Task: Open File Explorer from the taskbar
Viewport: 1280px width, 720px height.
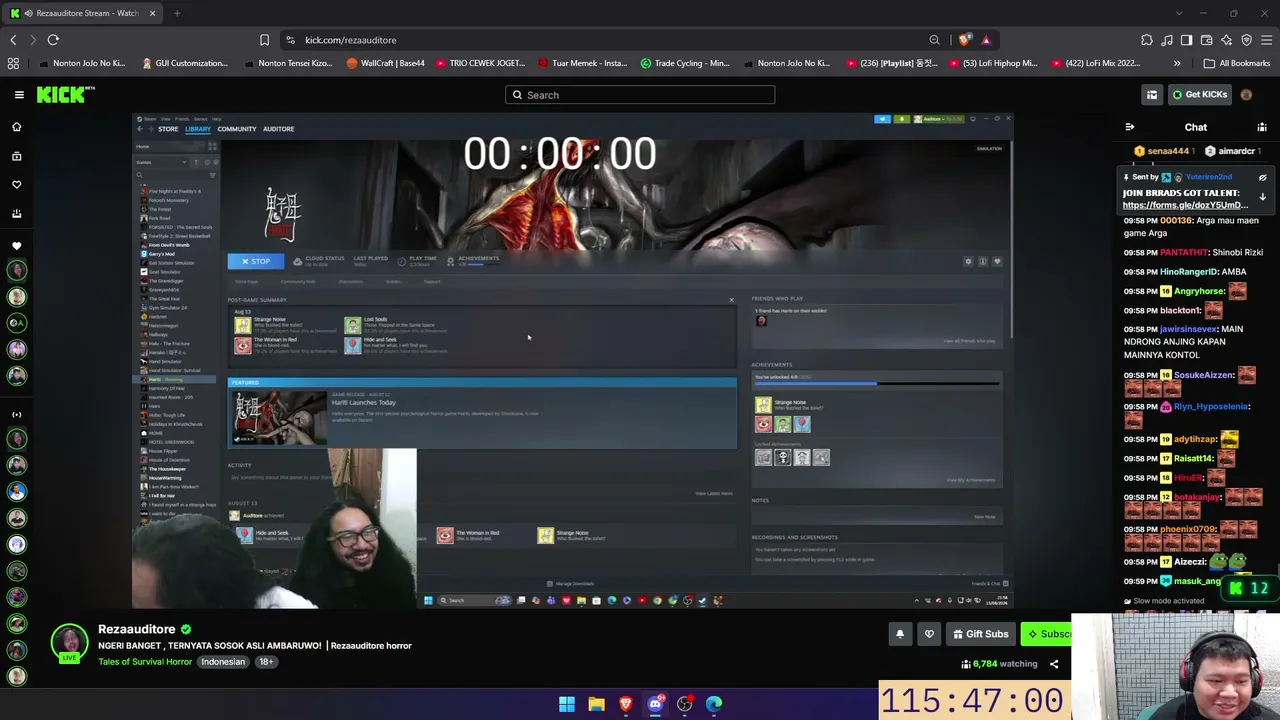Action: pyautogui.click(x=596, y=704)
